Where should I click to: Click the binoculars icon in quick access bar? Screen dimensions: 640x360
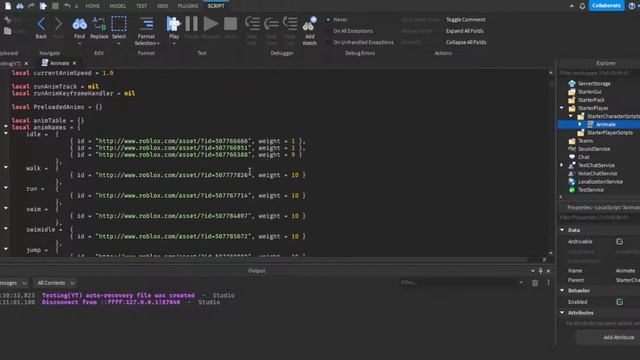point(20,6)
